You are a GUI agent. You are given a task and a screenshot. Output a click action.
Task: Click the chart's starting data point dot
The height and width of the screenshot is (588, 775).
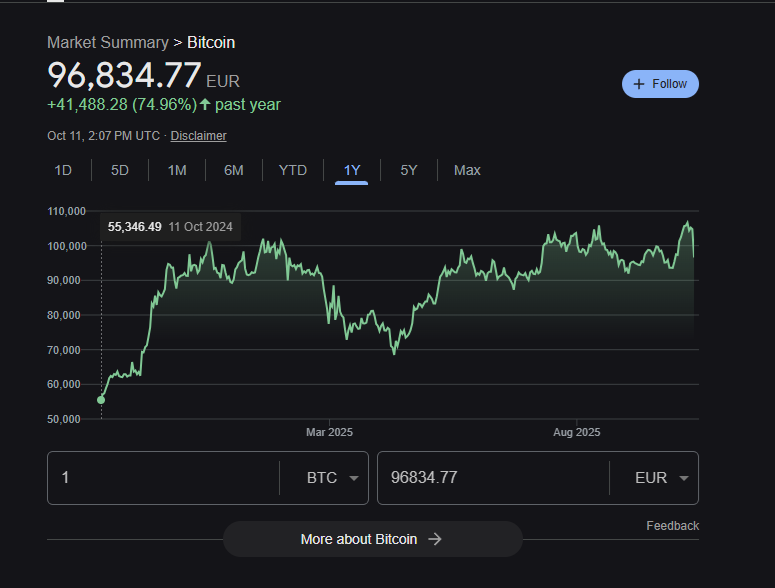pos(101,400)
